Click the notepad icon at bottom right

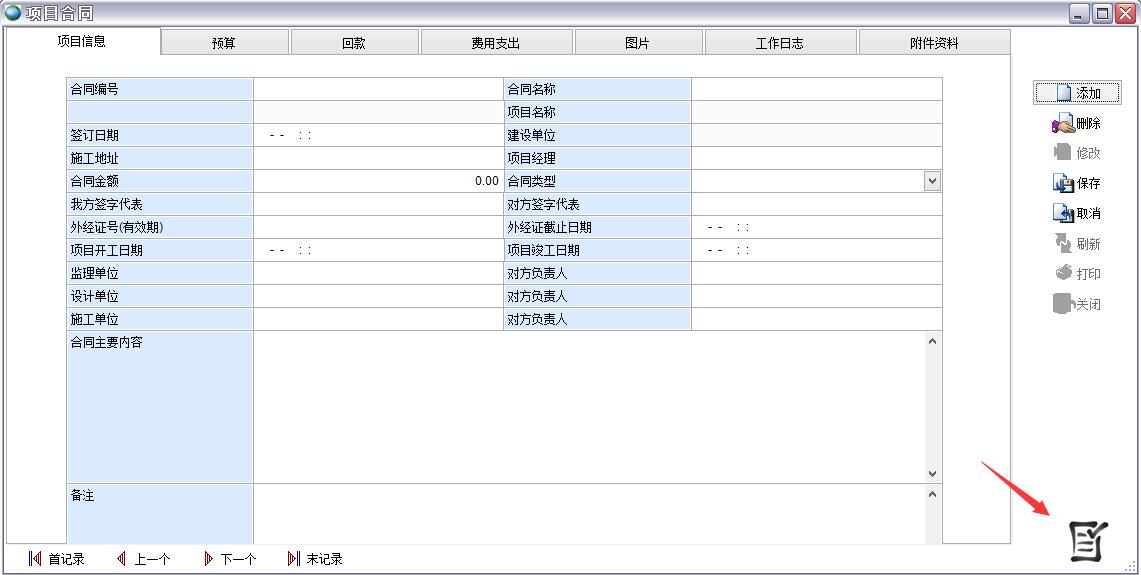(1088, 541)
